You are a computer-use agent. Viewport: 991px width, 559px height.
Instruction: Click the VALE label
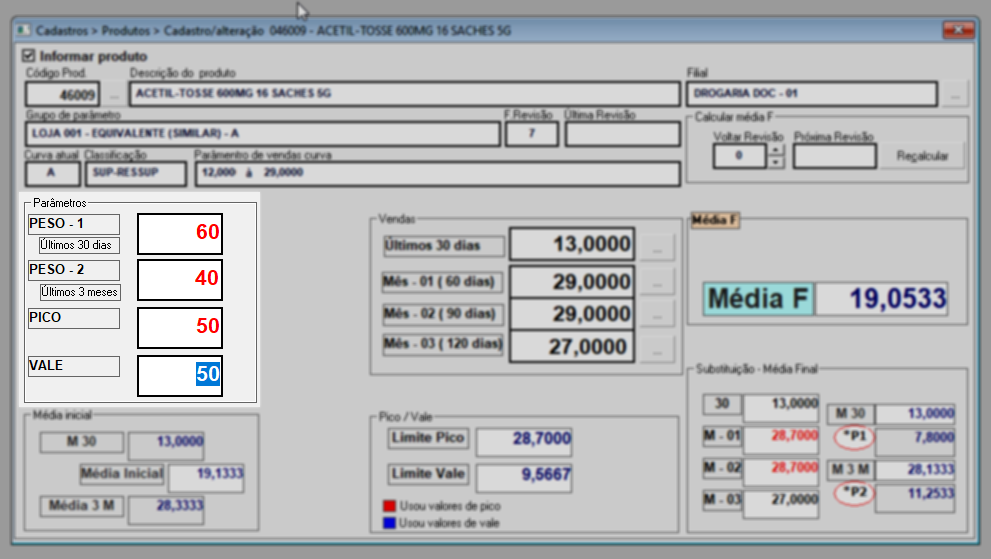(x=74, y=366)
